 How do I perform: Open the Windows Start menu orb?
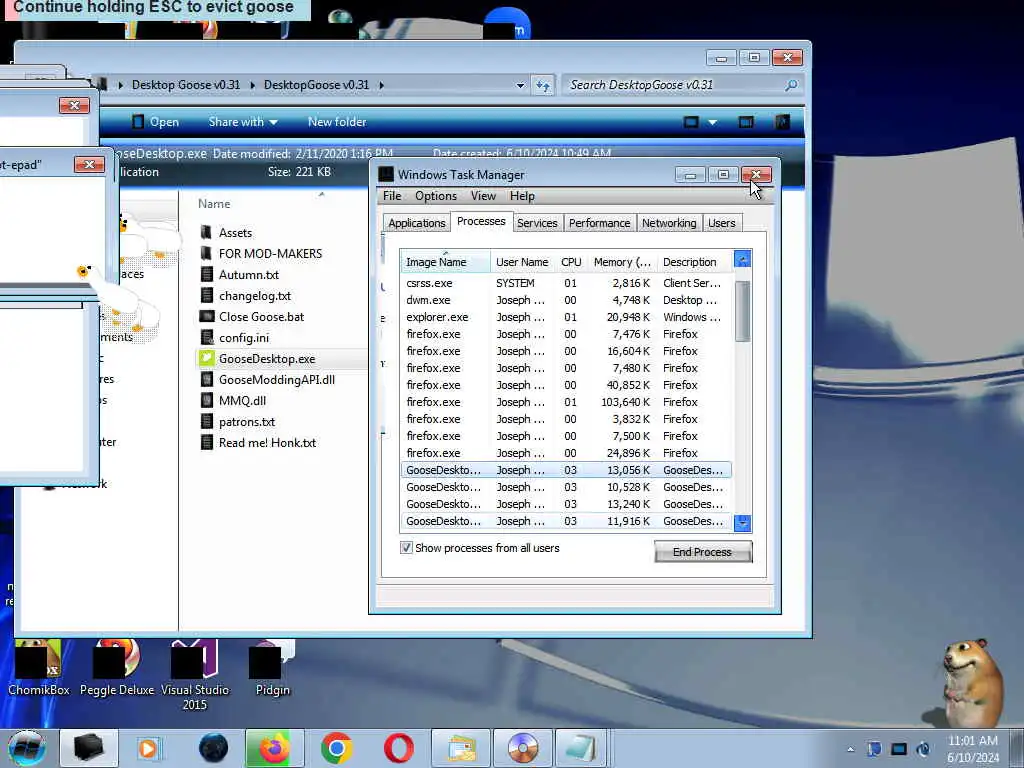[x=27, y=748]
